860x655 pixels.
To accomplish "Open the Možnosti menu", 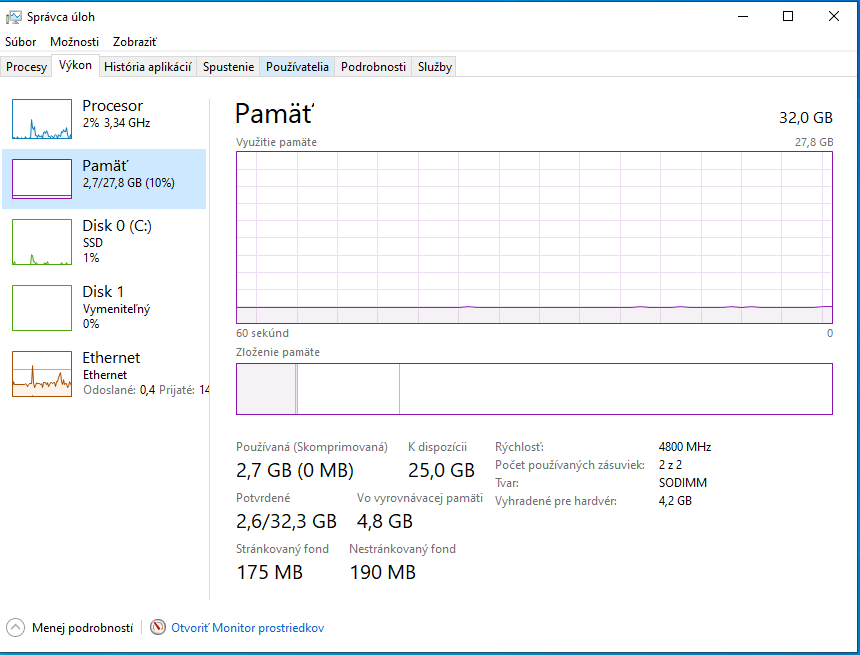I will (x=74, y=42).
